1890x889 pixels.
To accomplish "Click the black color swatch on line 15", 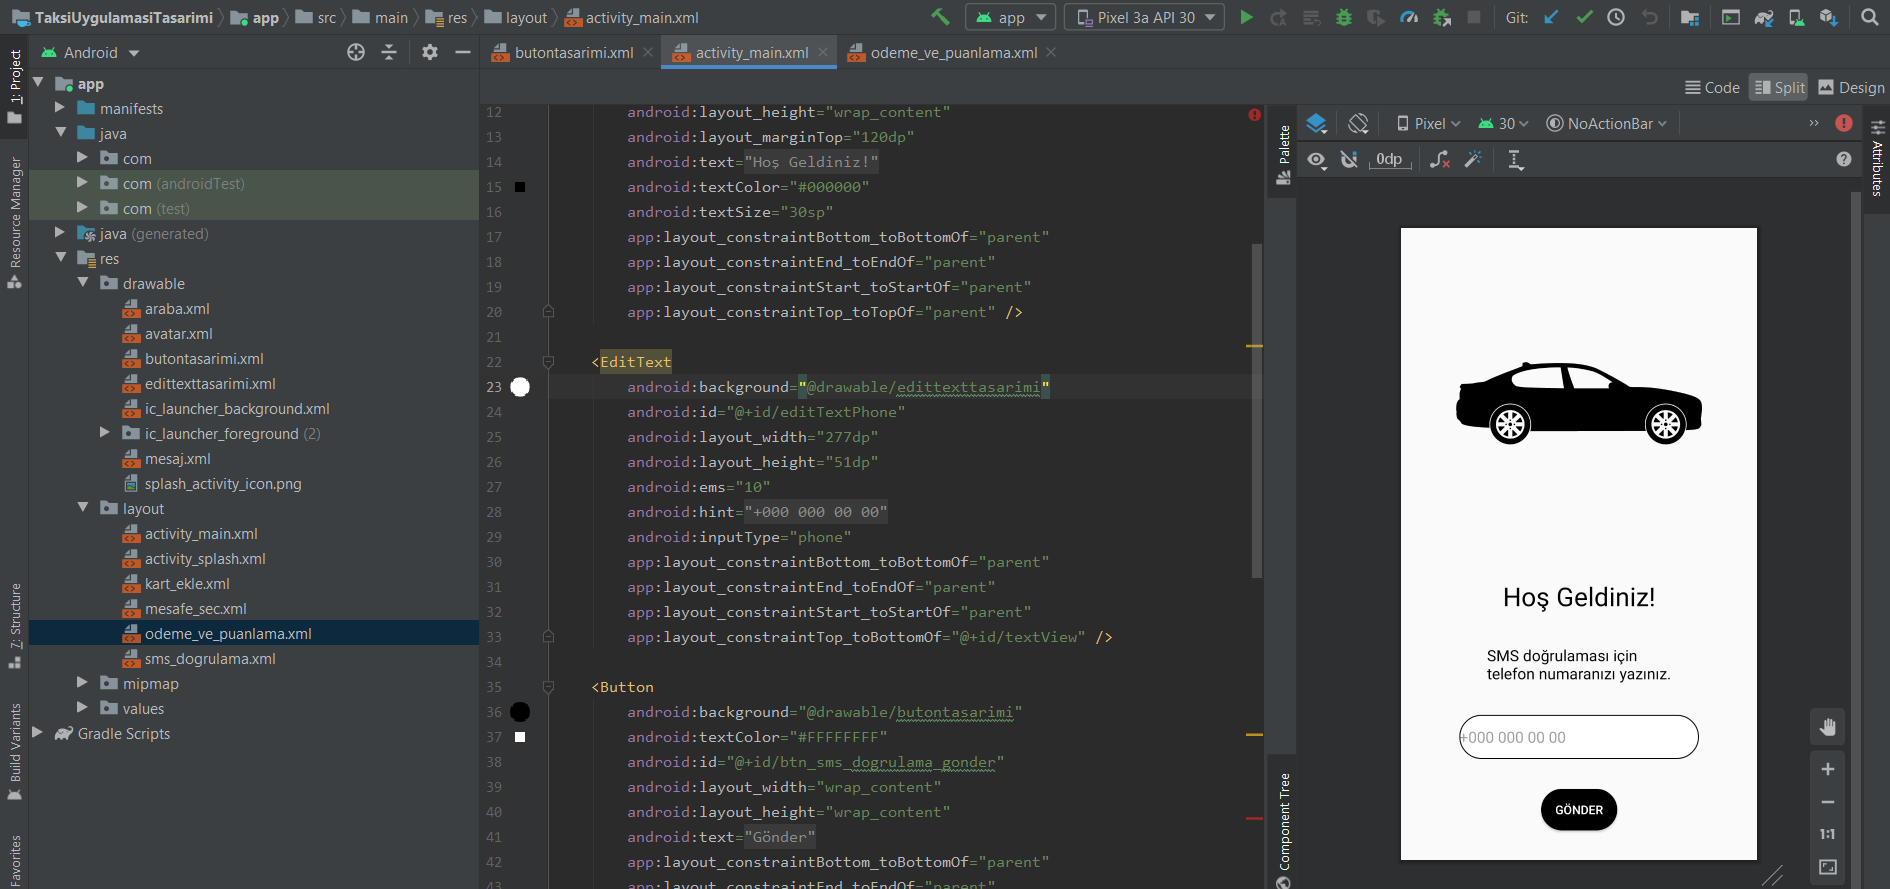I will (520, 187).
